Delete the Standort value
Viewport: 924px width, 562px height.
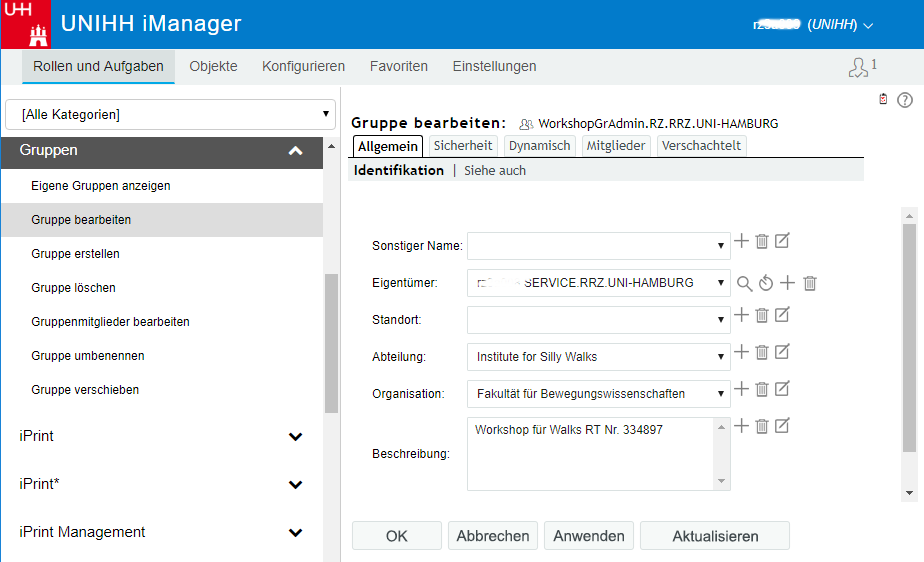(x=762, y=315)
